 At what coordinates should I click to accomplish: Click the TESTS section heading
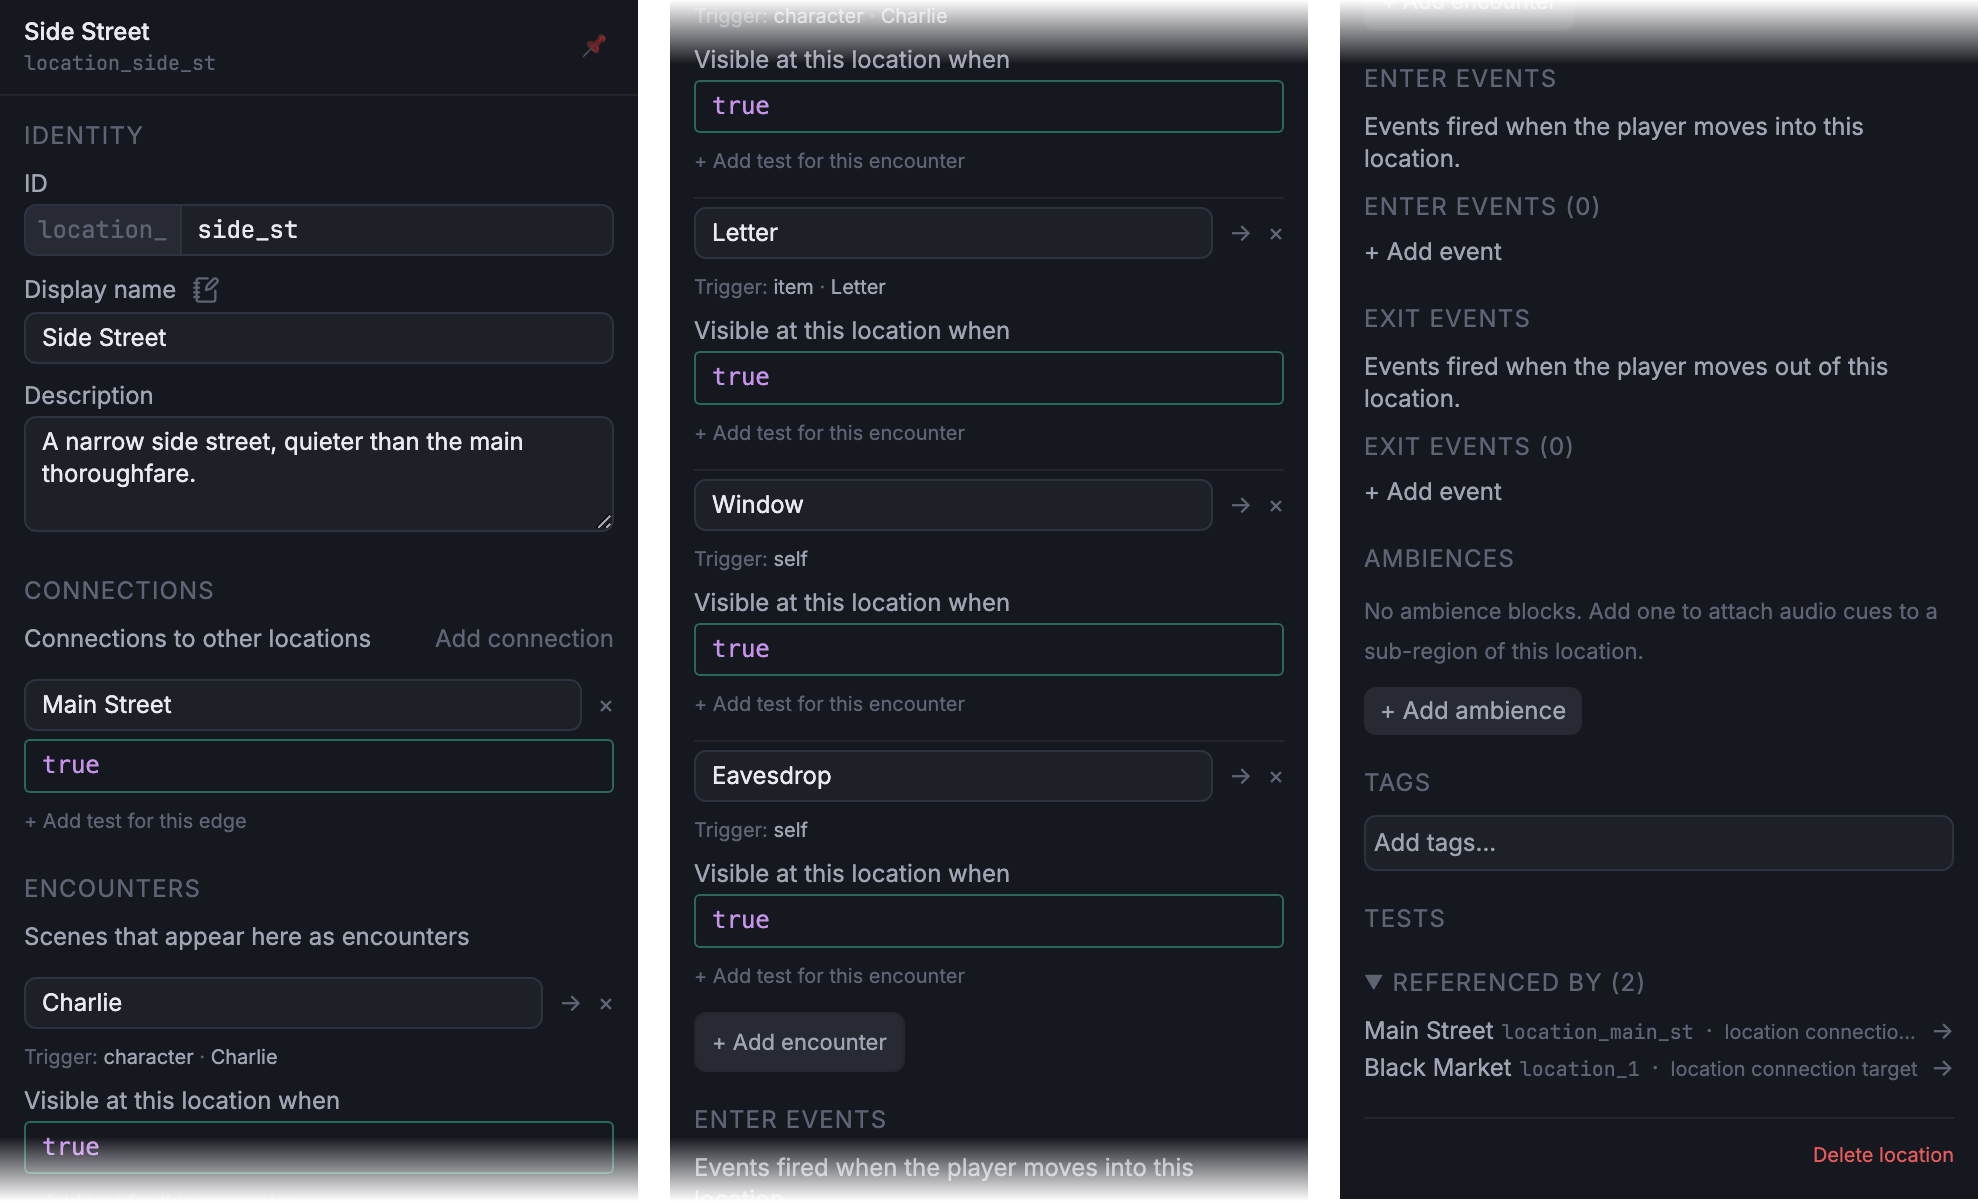click(1404, 919)
